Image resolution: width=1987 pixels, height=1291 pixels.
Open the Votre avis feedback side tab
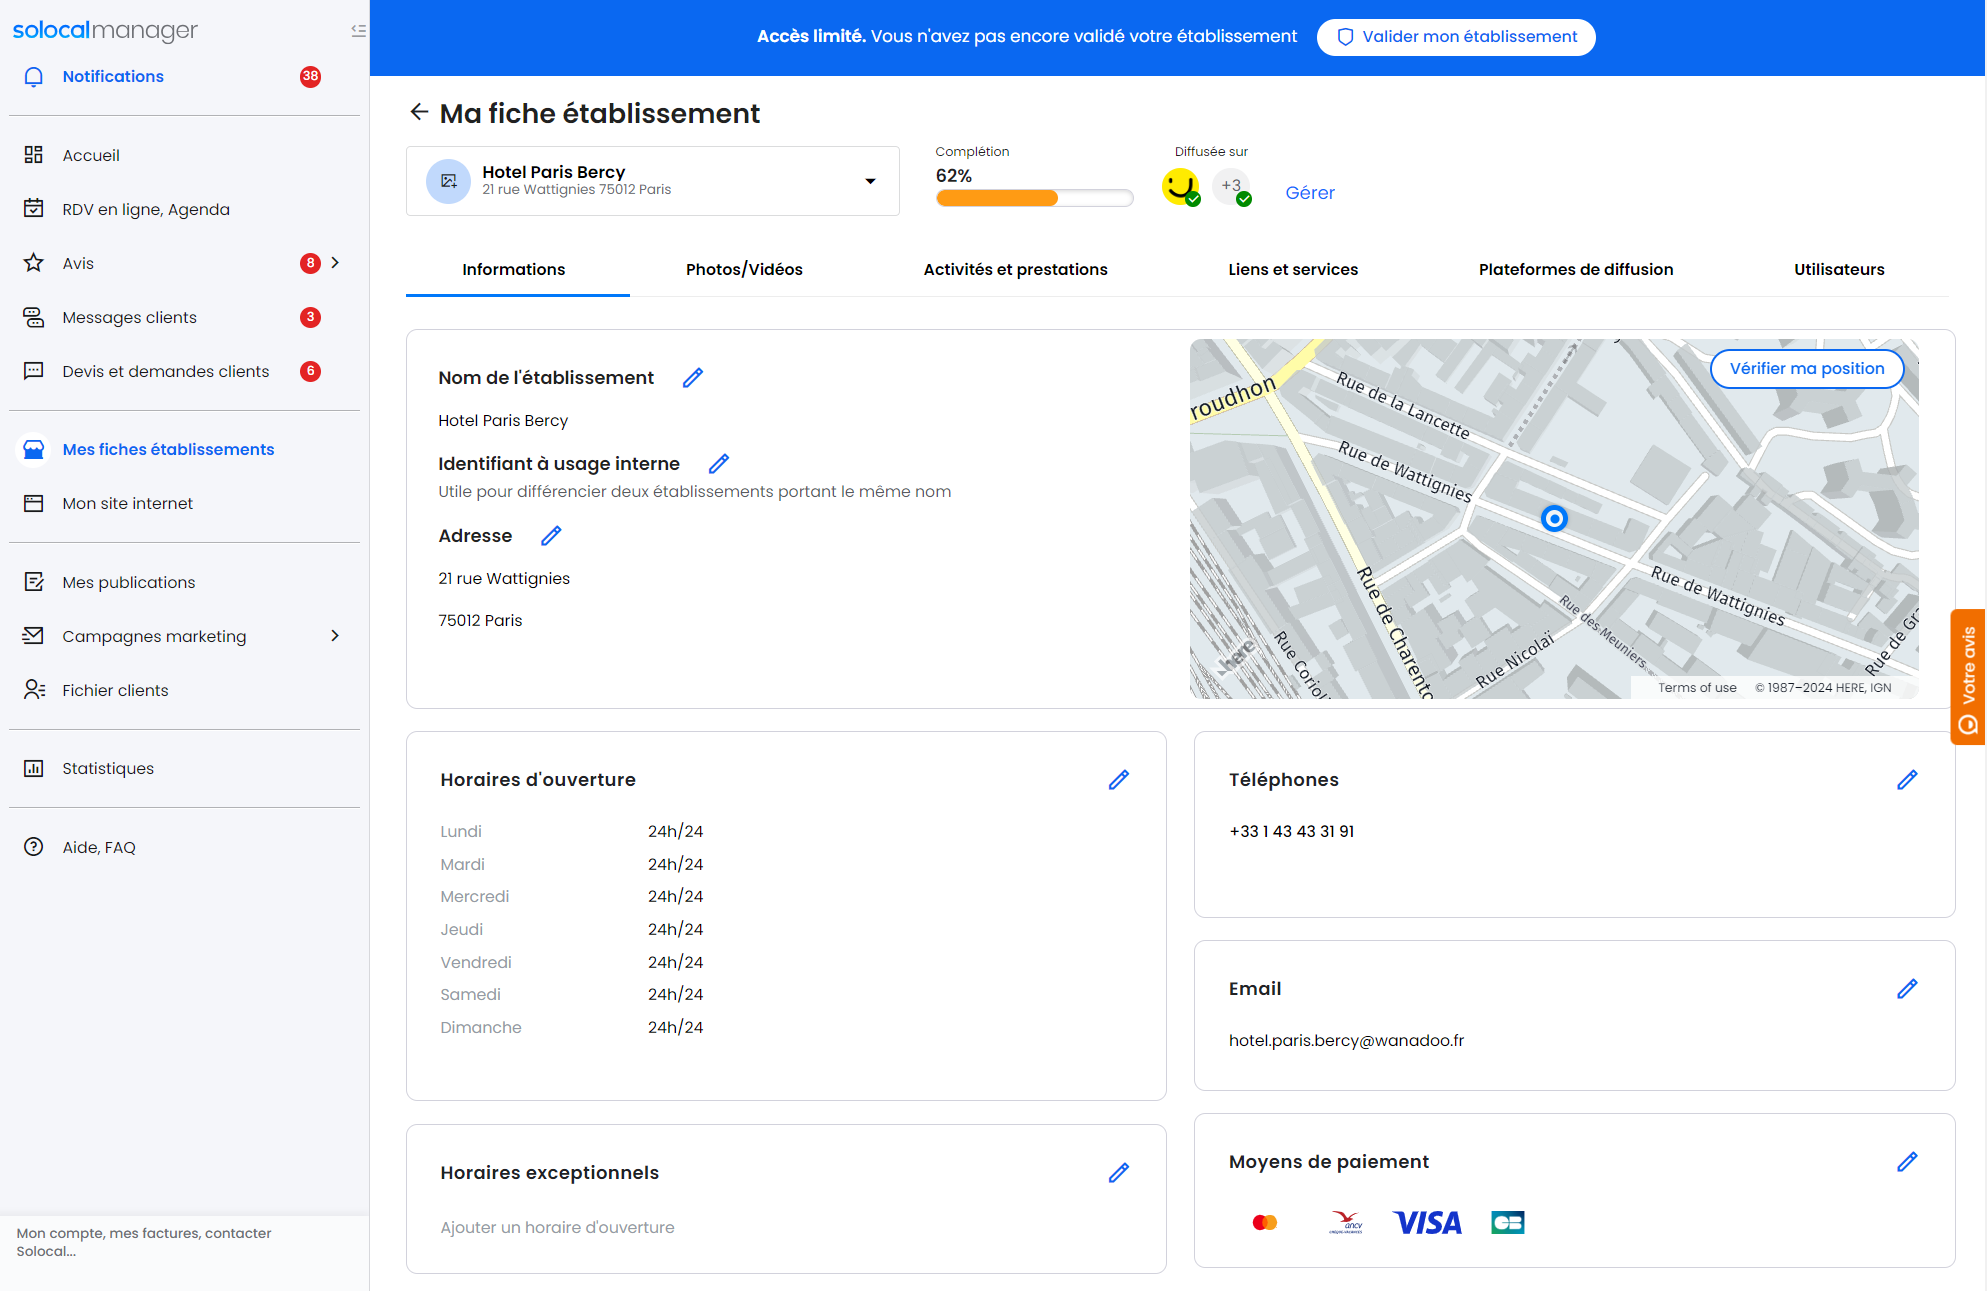point(1967,677)
